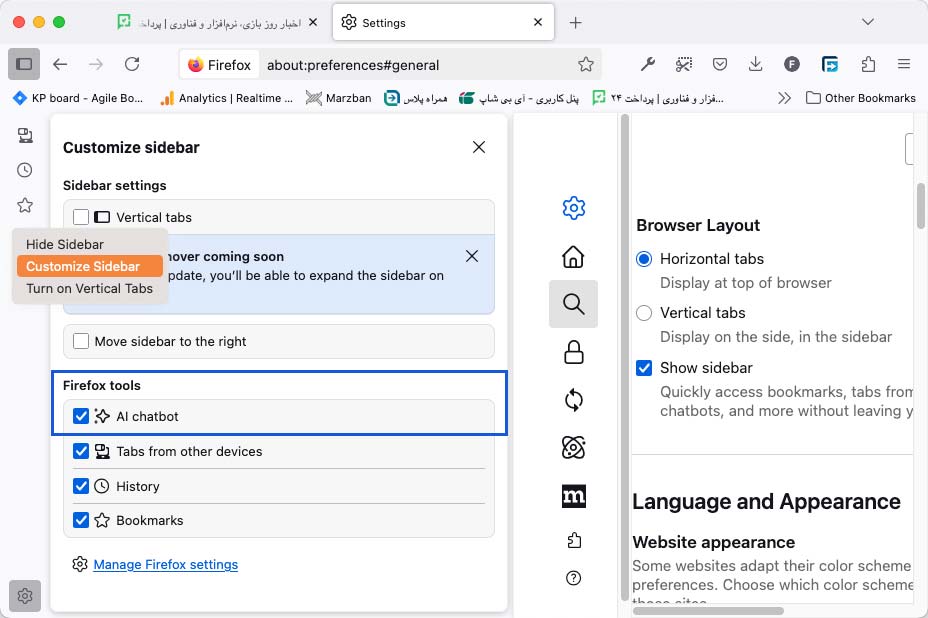
Task: Select the Search category magnifier icon
Action: click(573, 304)
